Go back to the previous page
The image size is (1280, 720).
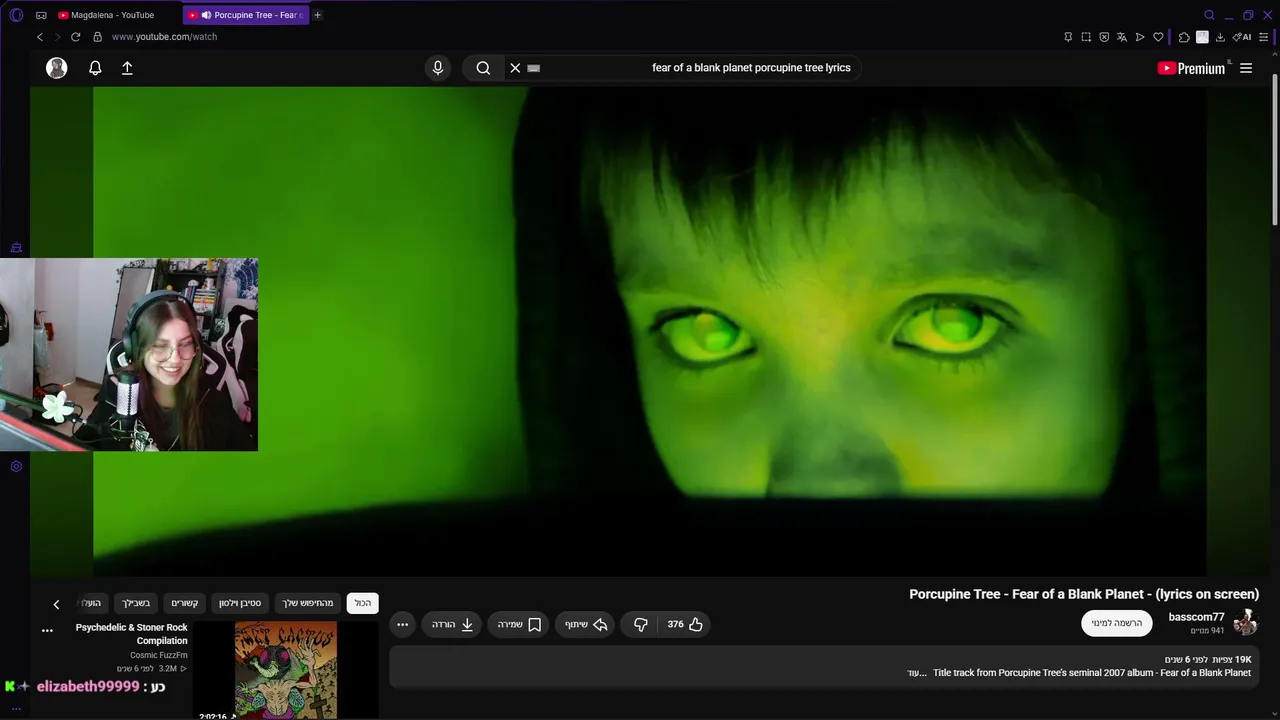coord(40,37)
